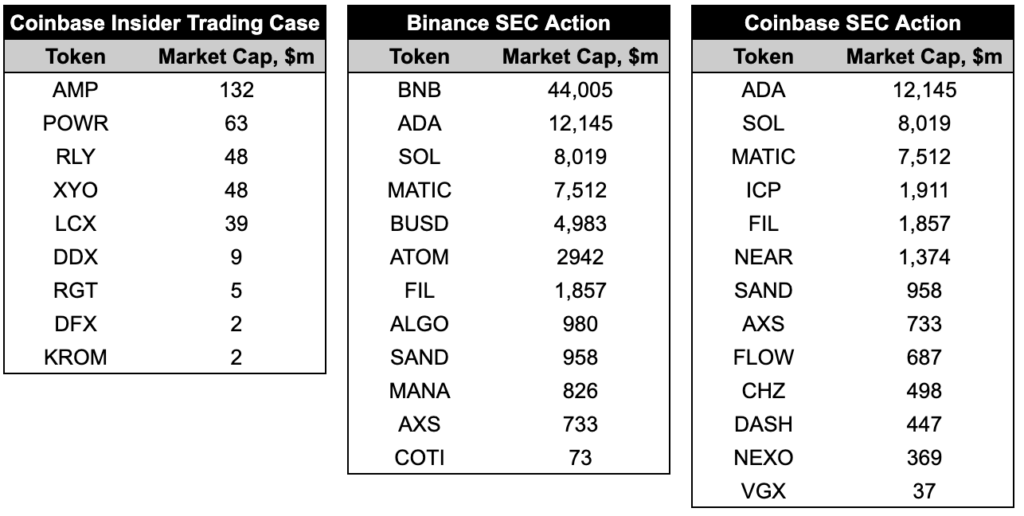
Task: Click the ATOM market cap 2942
Action: [580, 257]
